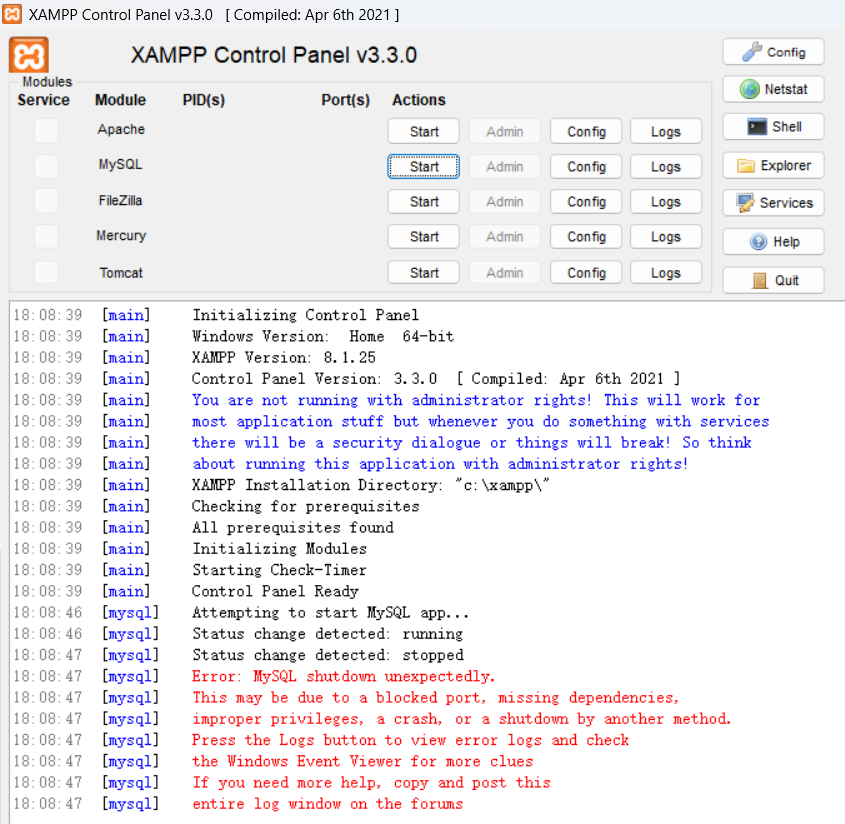The image size is (845, 824).
Task: Open MySQL Config menu
Action: coord(586,167)
